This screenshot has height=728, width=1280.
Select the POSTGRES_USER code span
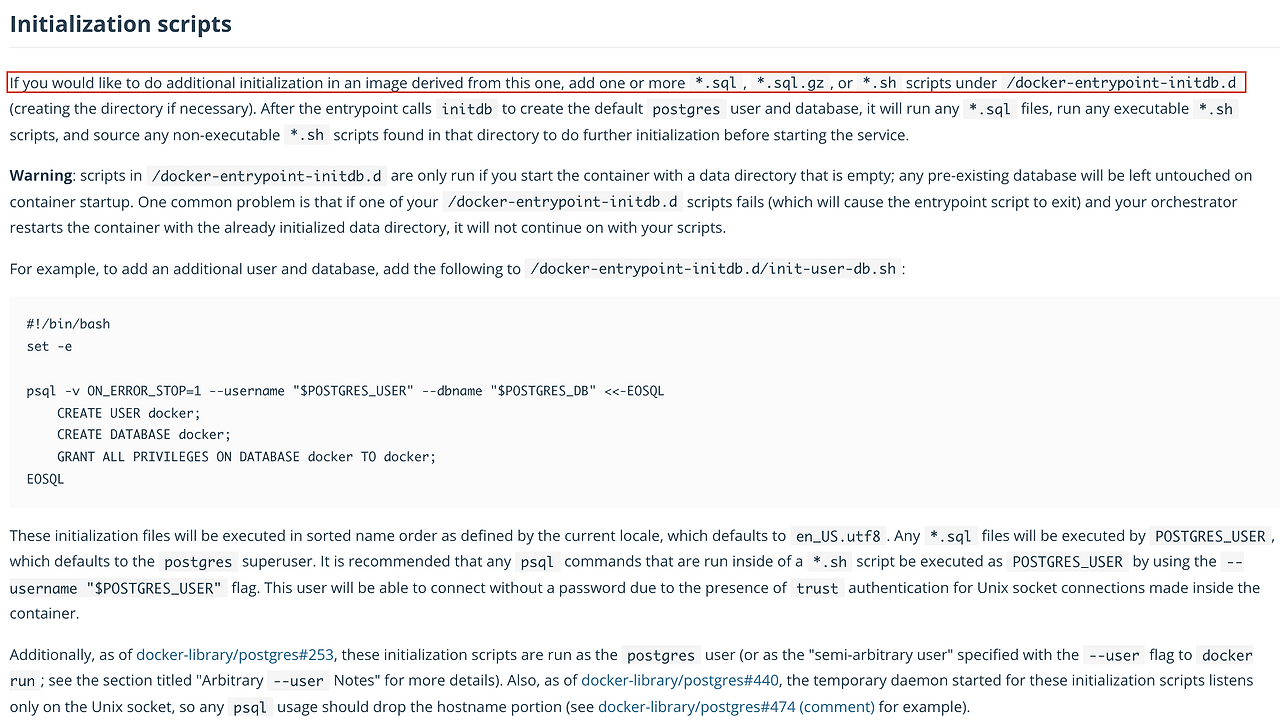[1210, 536]
